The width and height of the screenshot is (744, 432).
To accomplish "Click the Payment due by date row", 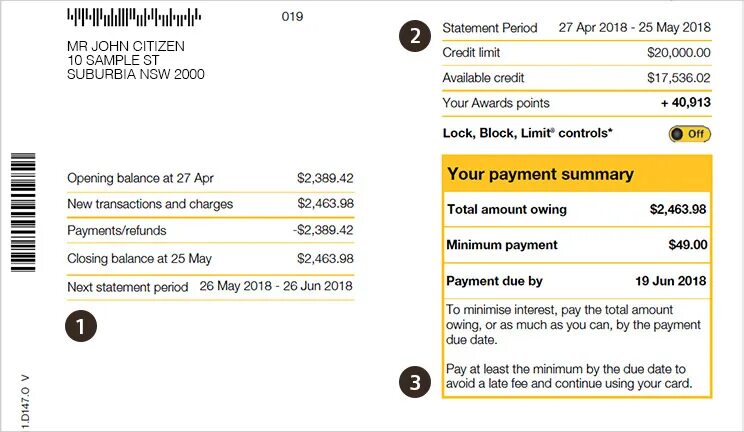I will coord(576,281).
